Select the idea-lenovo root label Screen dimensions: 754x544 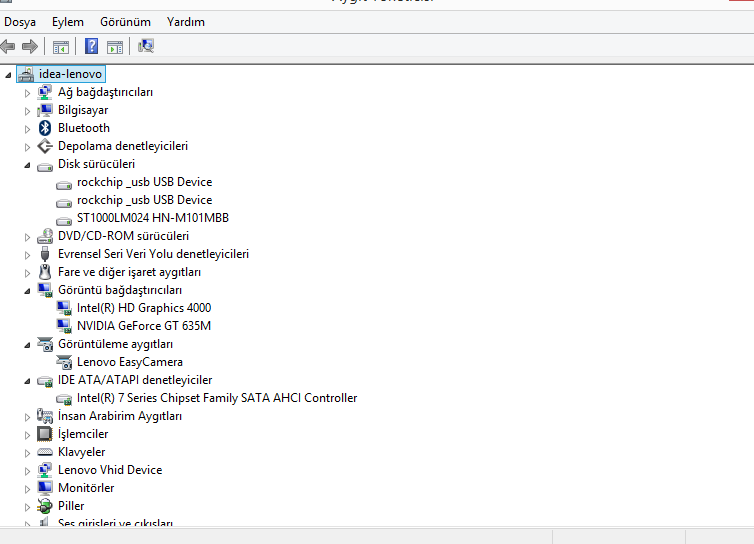tap(70, 74)
